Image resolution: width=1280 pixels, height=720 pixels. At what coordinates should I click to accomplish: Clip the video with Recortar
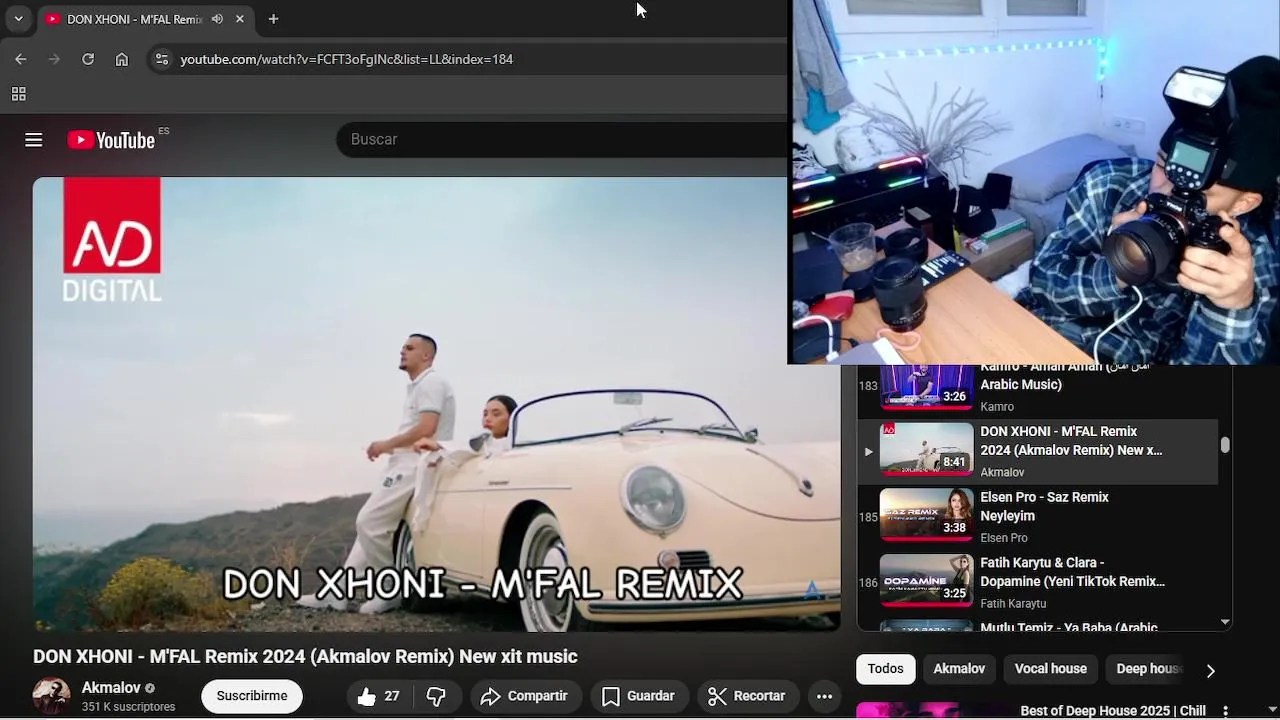(747, 696)
